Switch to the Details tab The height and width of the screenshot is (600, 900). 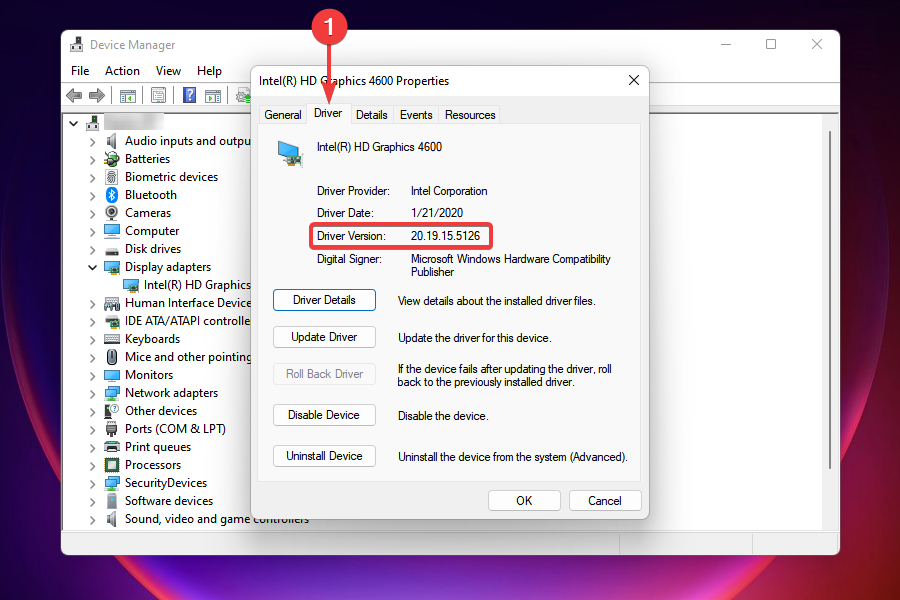[371, 115]
